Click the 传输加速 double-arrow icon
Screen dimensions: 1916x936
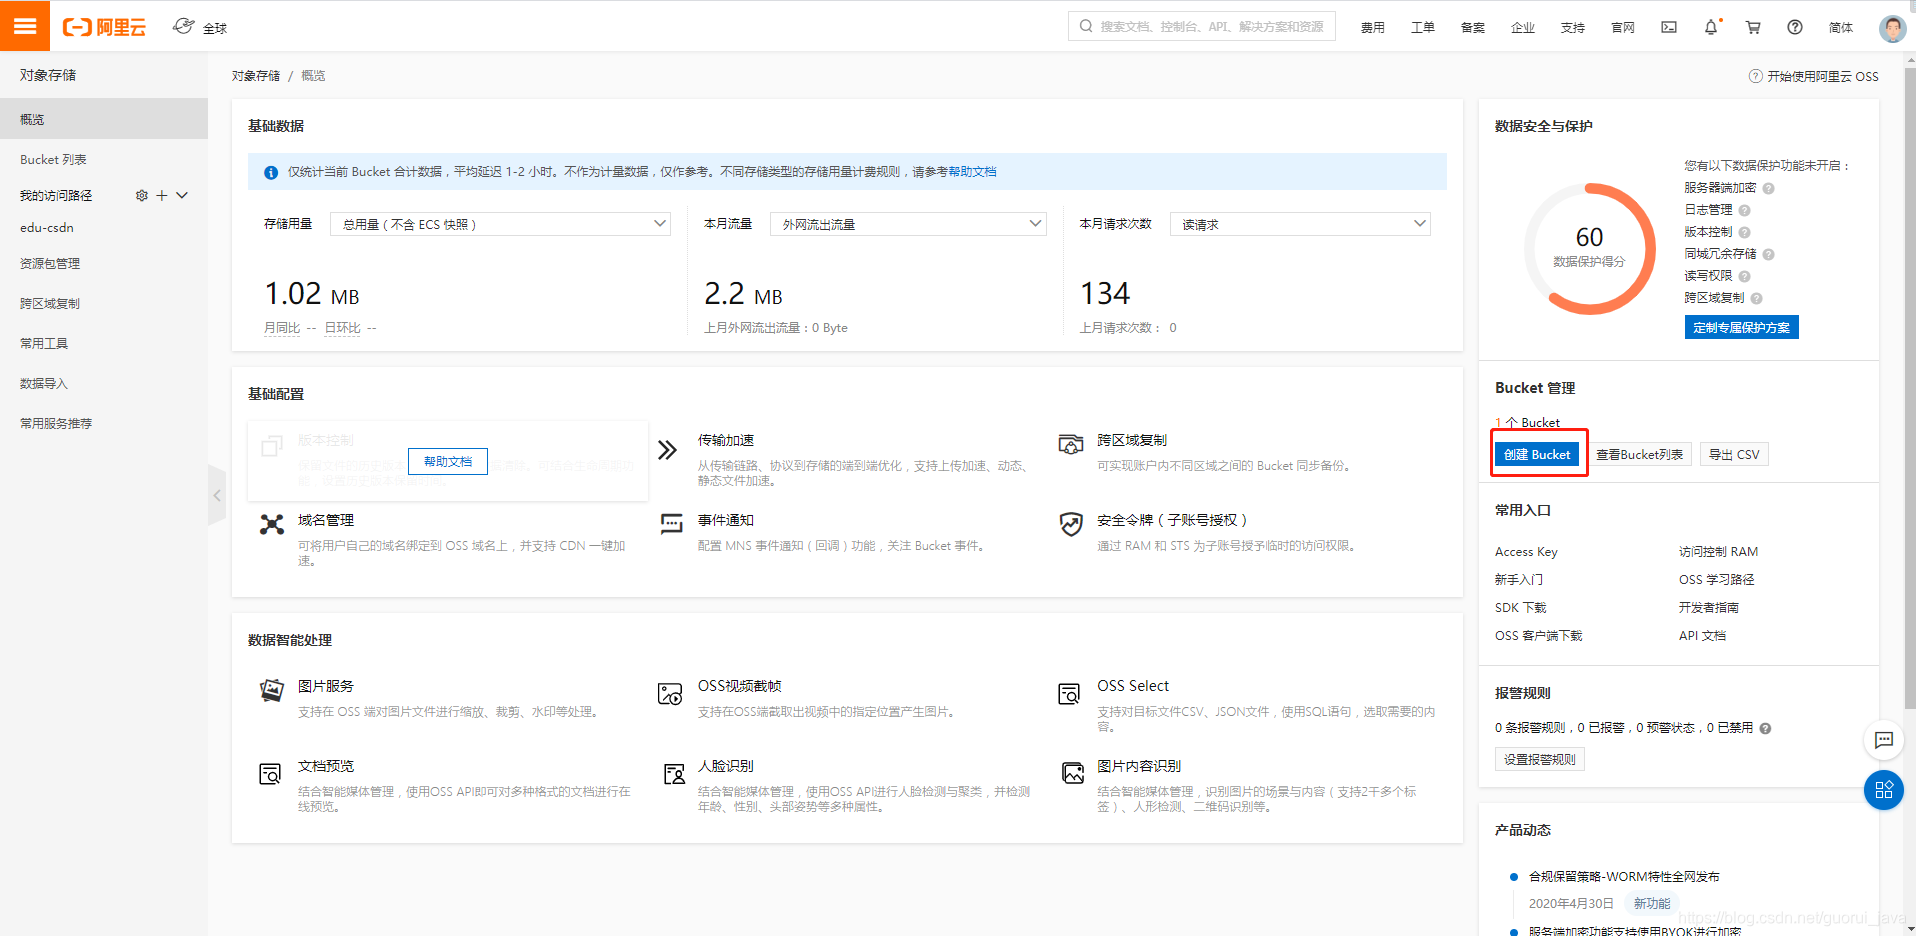pos(668,450)
